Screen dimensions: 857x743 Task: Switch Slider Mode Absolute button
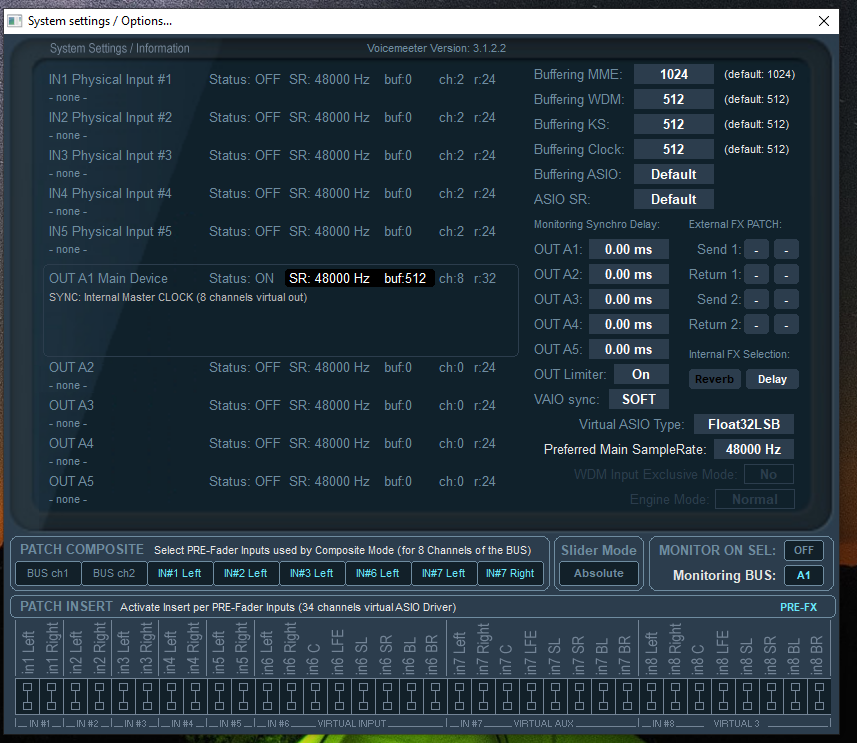[598, 574]
